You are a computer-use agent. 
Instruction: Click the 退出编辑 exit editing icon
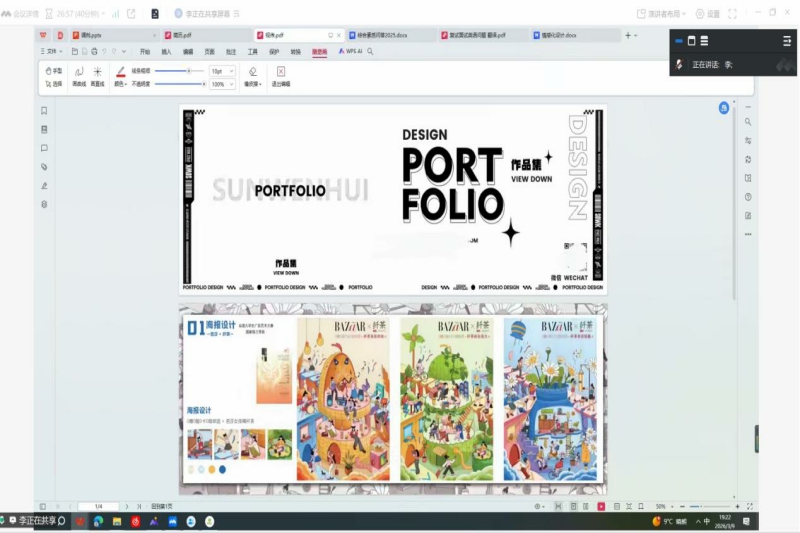pos(281,75)
